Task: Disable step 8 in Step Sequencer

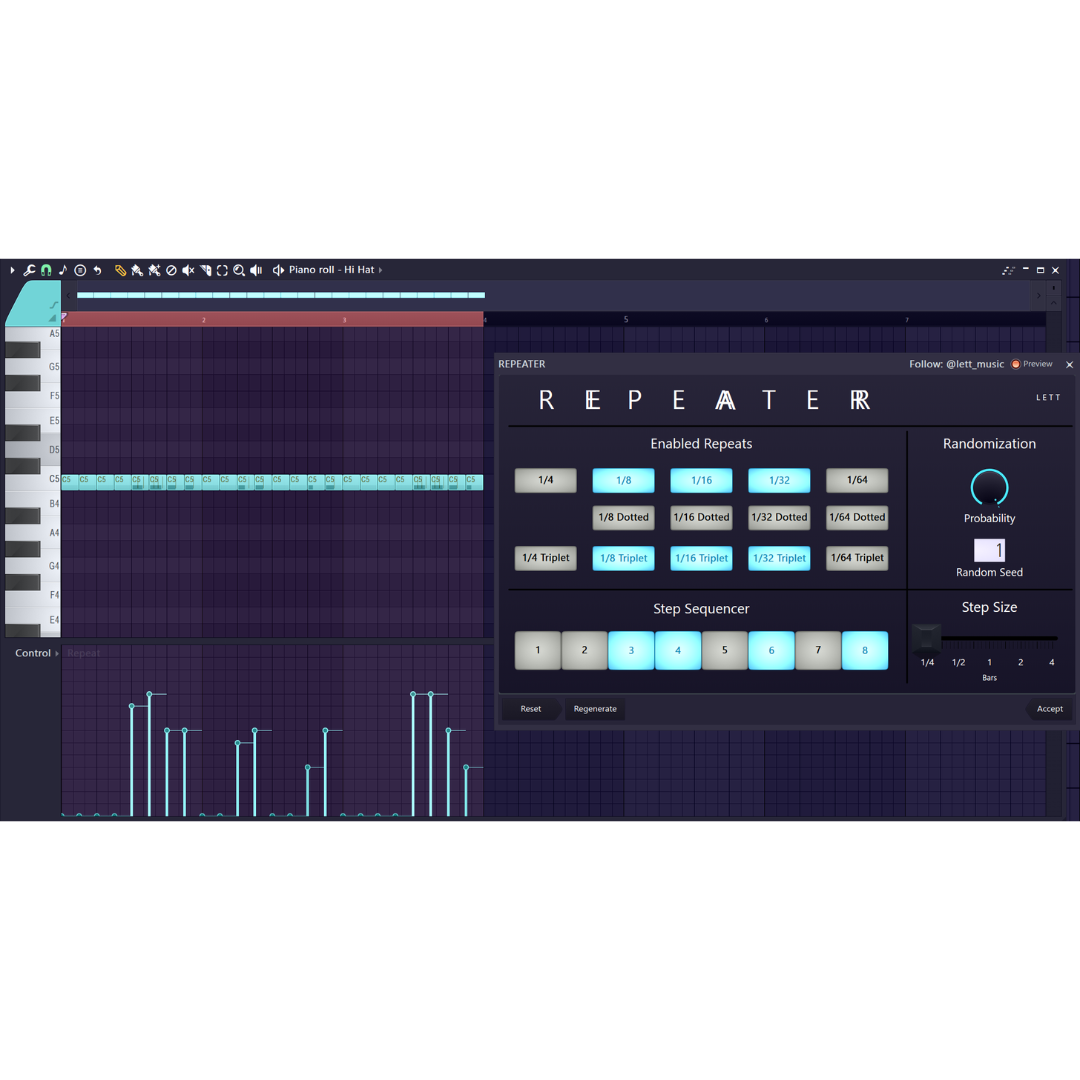Action: pos(864,650)
